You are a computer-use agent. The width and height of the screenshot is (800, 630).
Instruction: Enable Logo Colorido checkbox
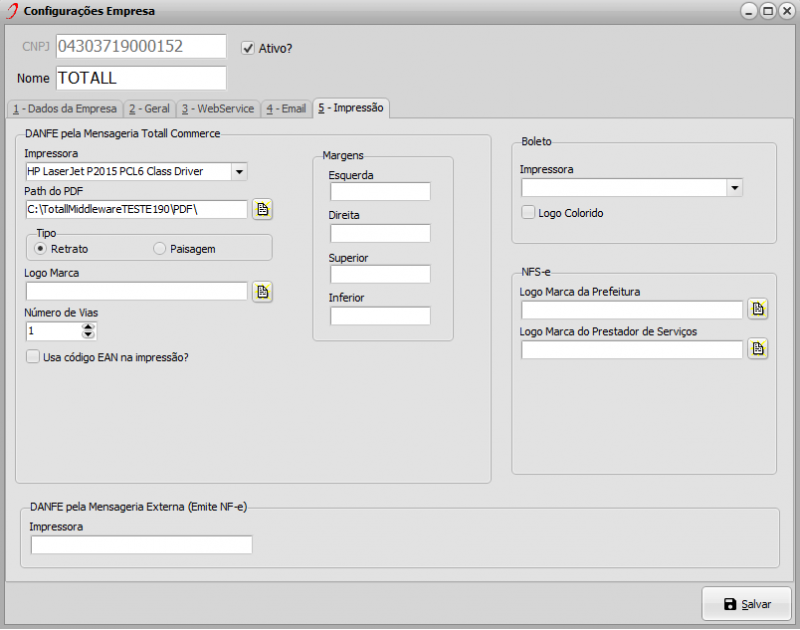pos(529,213)
